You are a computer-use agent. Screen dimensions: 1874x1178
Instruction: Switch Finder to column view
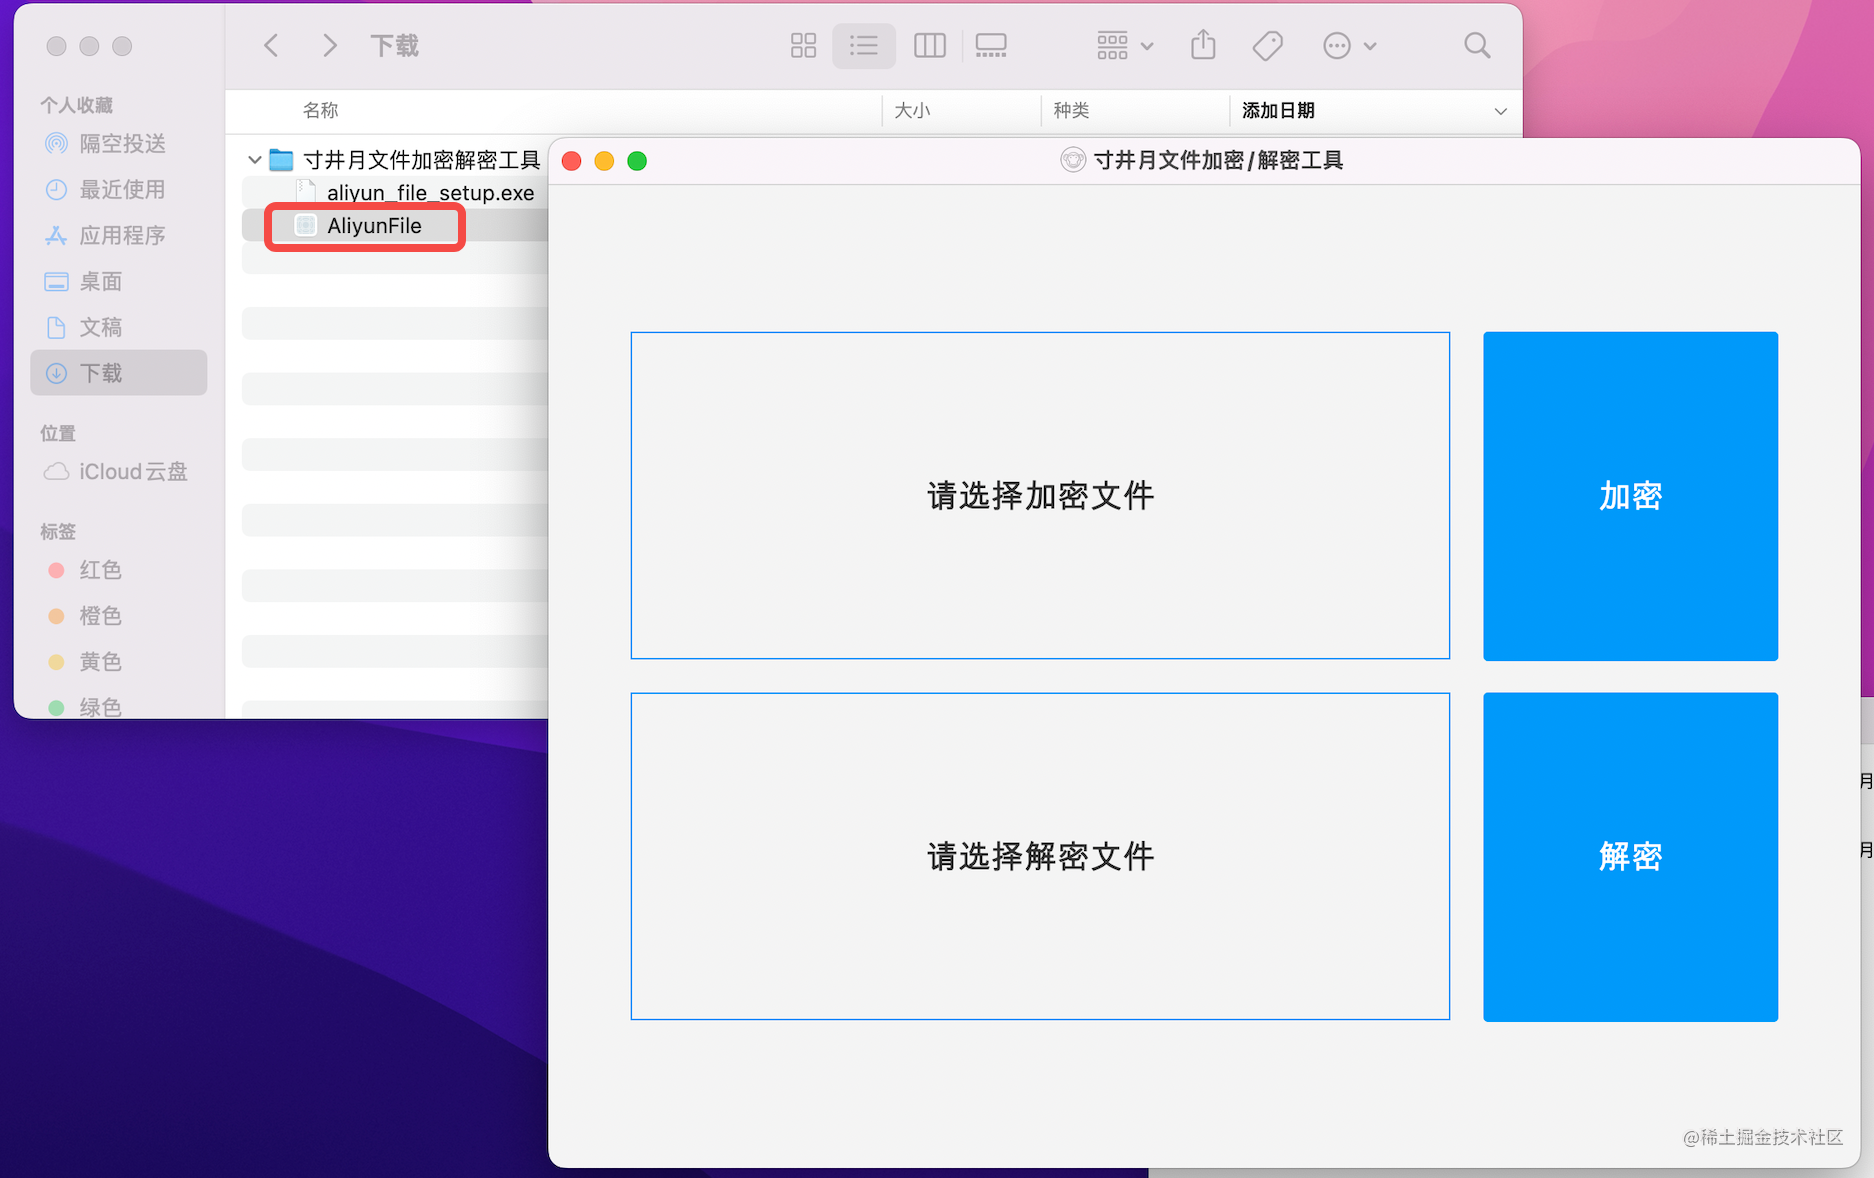click(x=929, y=45)
